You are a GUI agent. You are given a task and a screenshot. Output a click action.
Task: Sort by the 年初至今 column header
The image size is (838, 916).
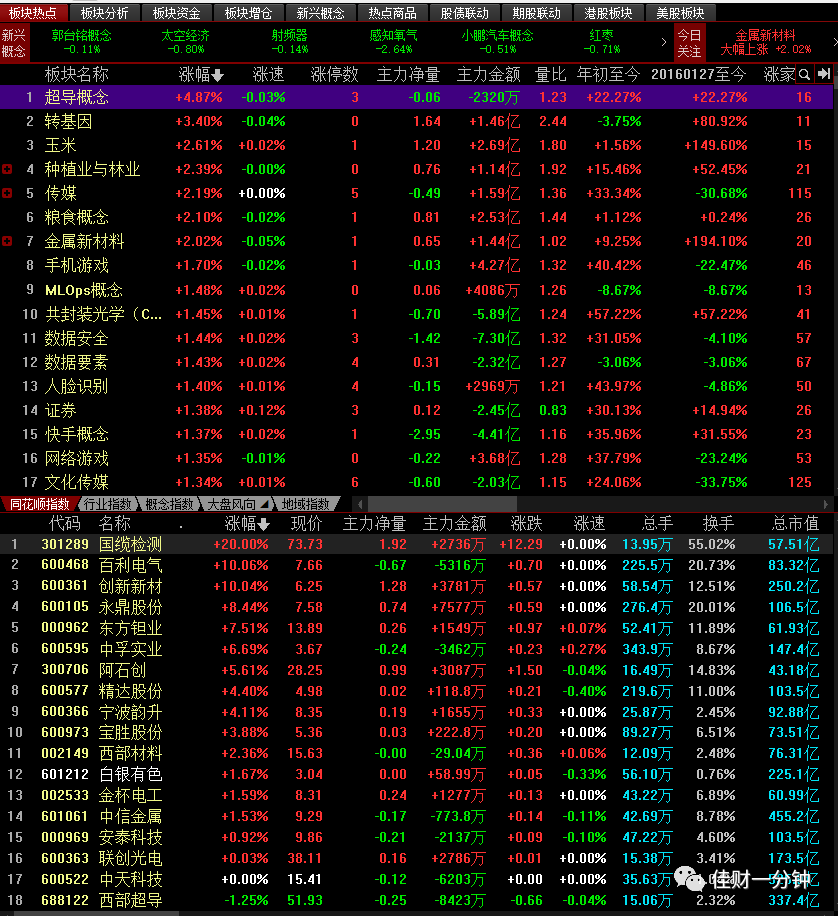coord(608,75)
